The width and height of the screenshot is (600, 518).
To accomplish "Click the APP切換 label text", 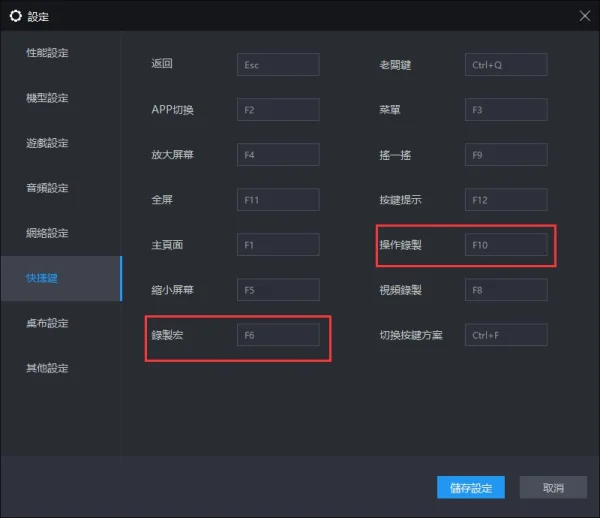I will point(173,110).
